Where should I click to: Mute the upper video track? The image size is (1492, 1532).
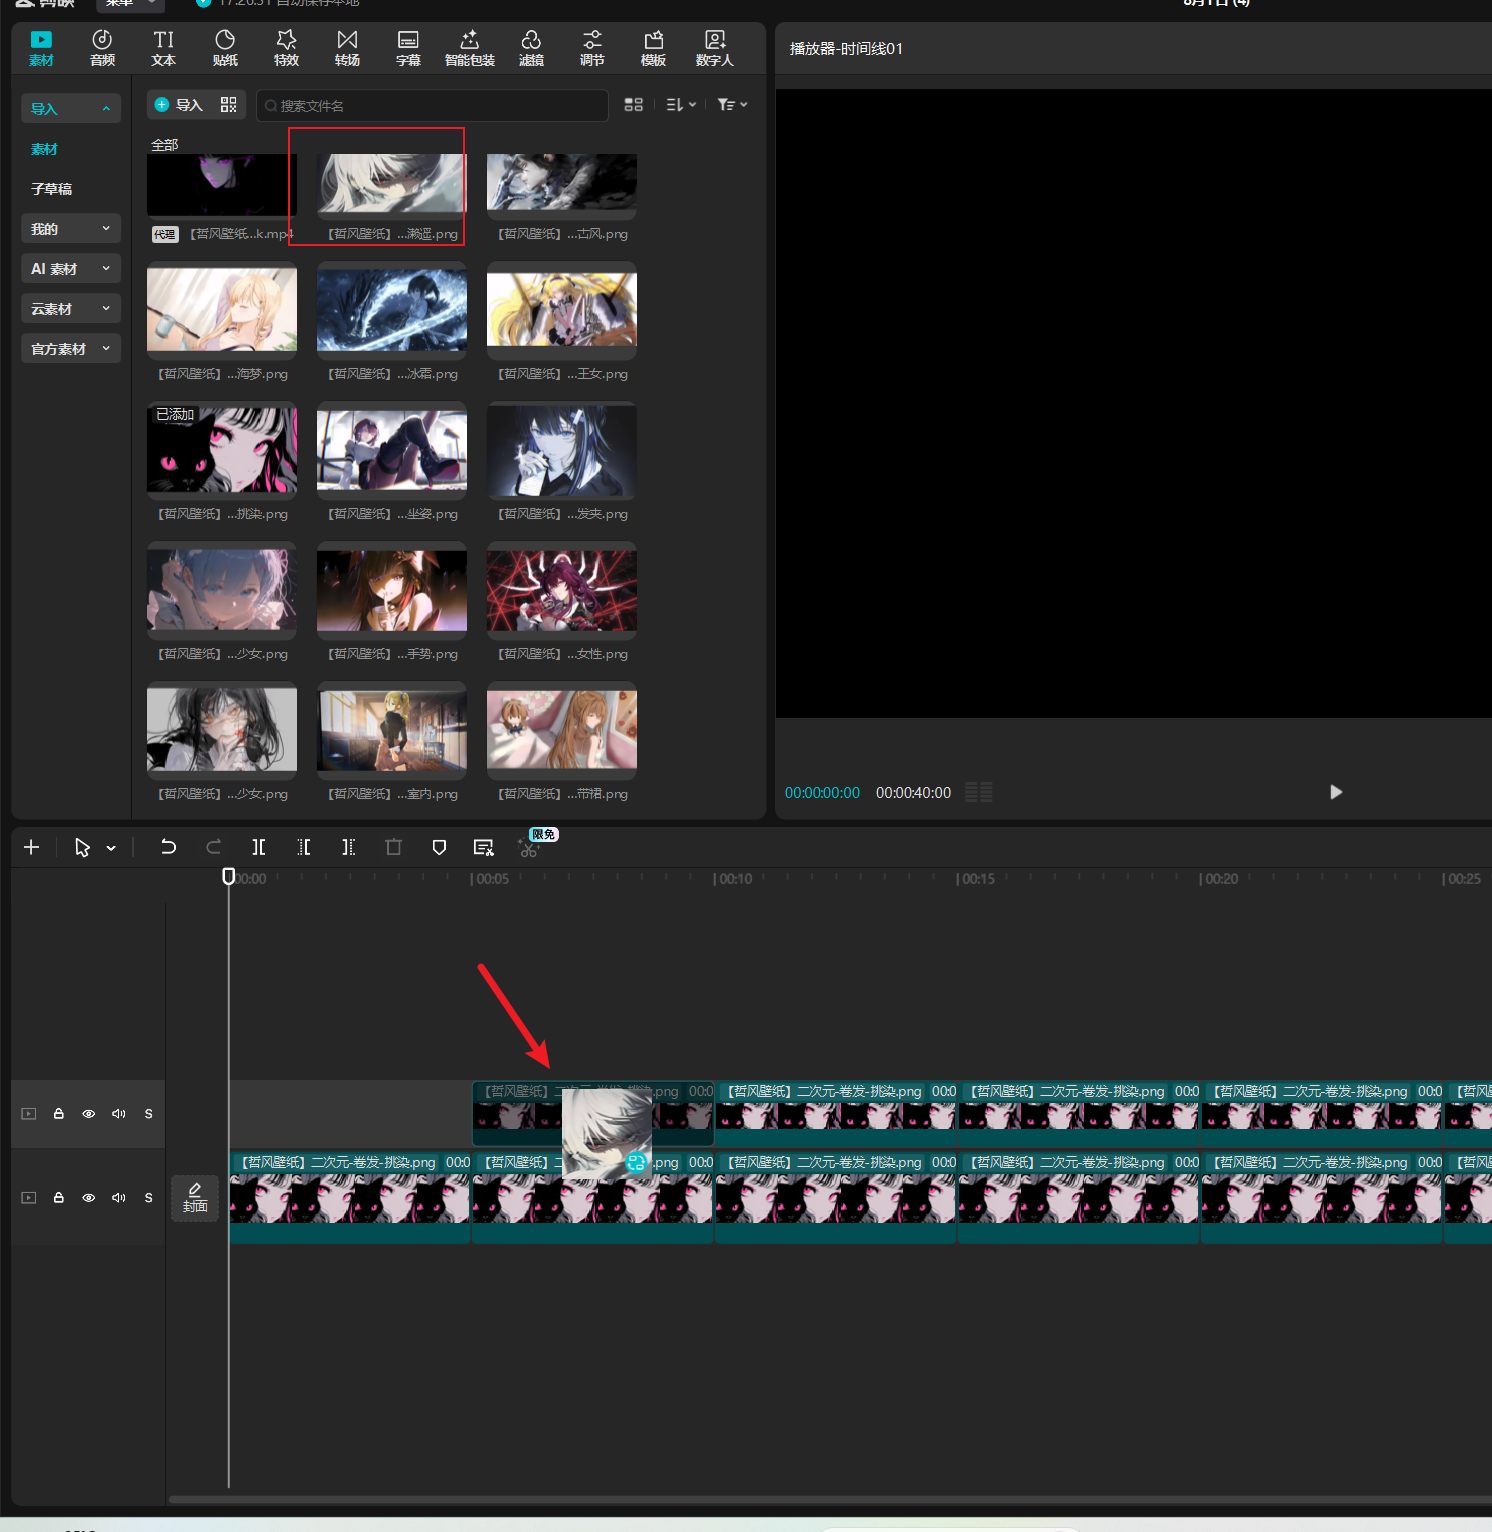click(119, 1114)
